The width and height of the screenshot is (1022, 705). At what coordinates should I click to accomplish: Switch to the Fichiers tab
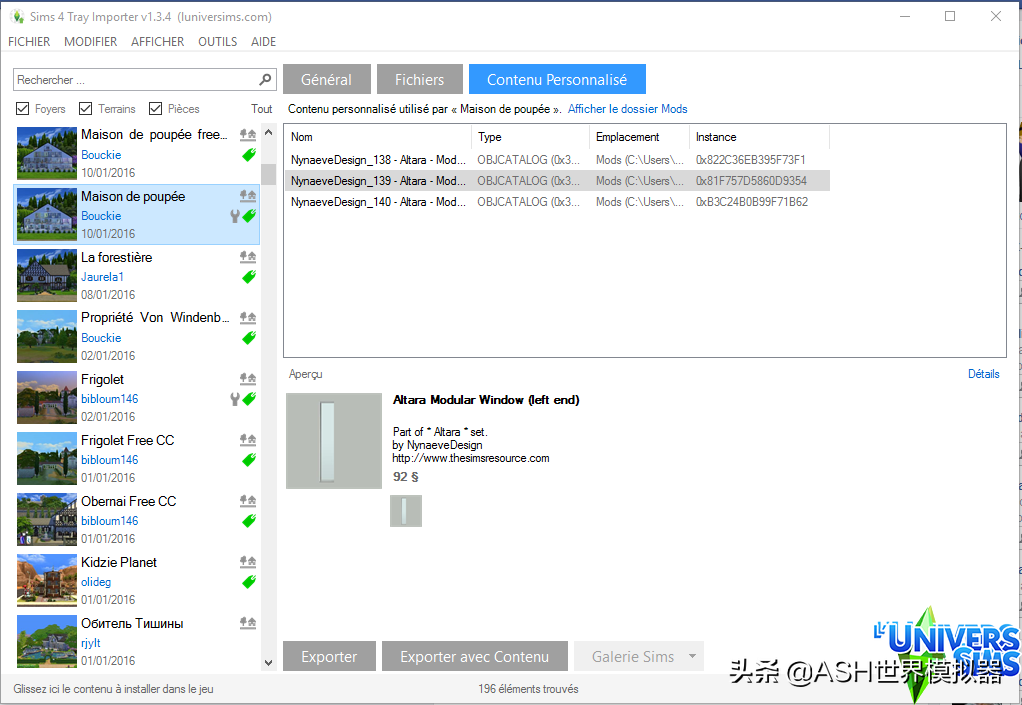420,79
